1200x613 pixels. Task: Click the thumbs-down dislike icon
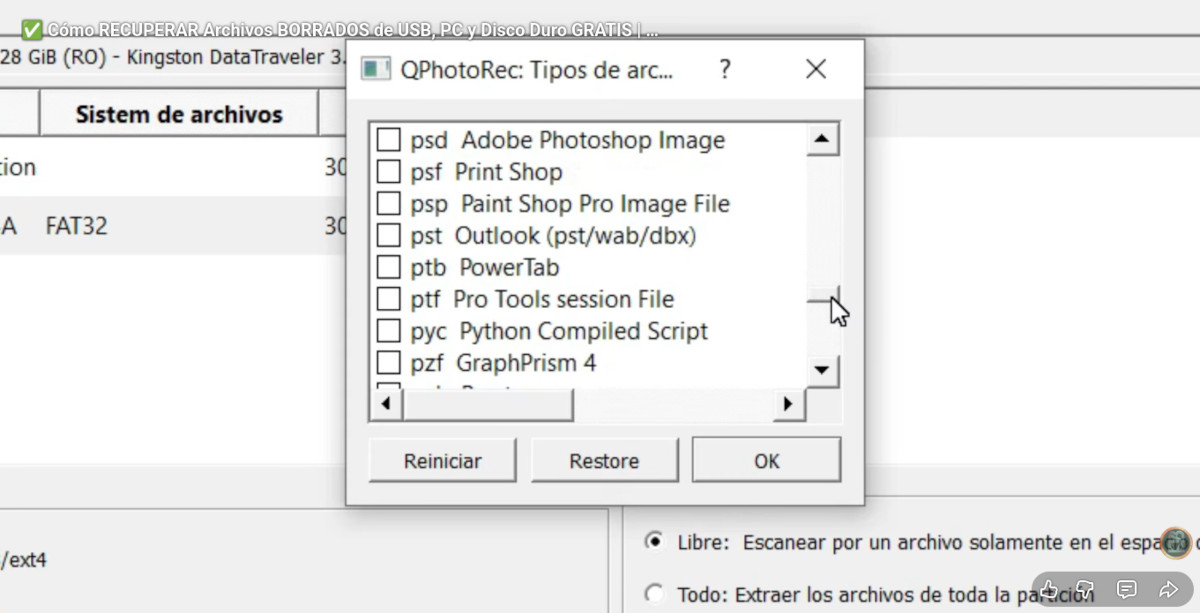[x=1085, y=589]
